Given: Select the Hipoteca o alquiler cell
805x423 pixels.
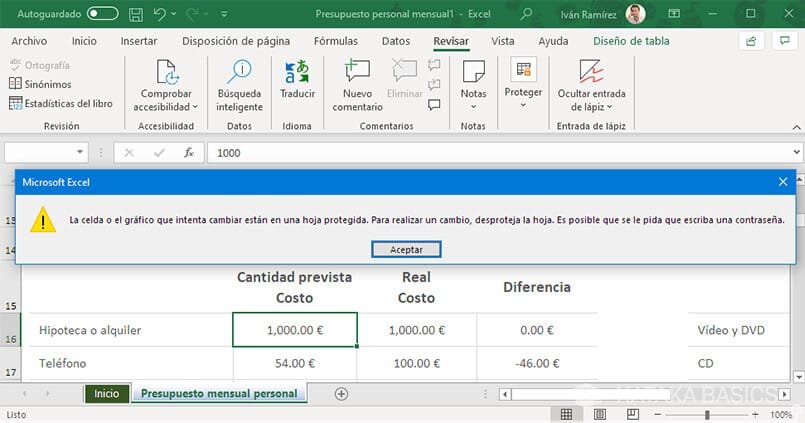Looking at the screenshot, I should (131, 330).
